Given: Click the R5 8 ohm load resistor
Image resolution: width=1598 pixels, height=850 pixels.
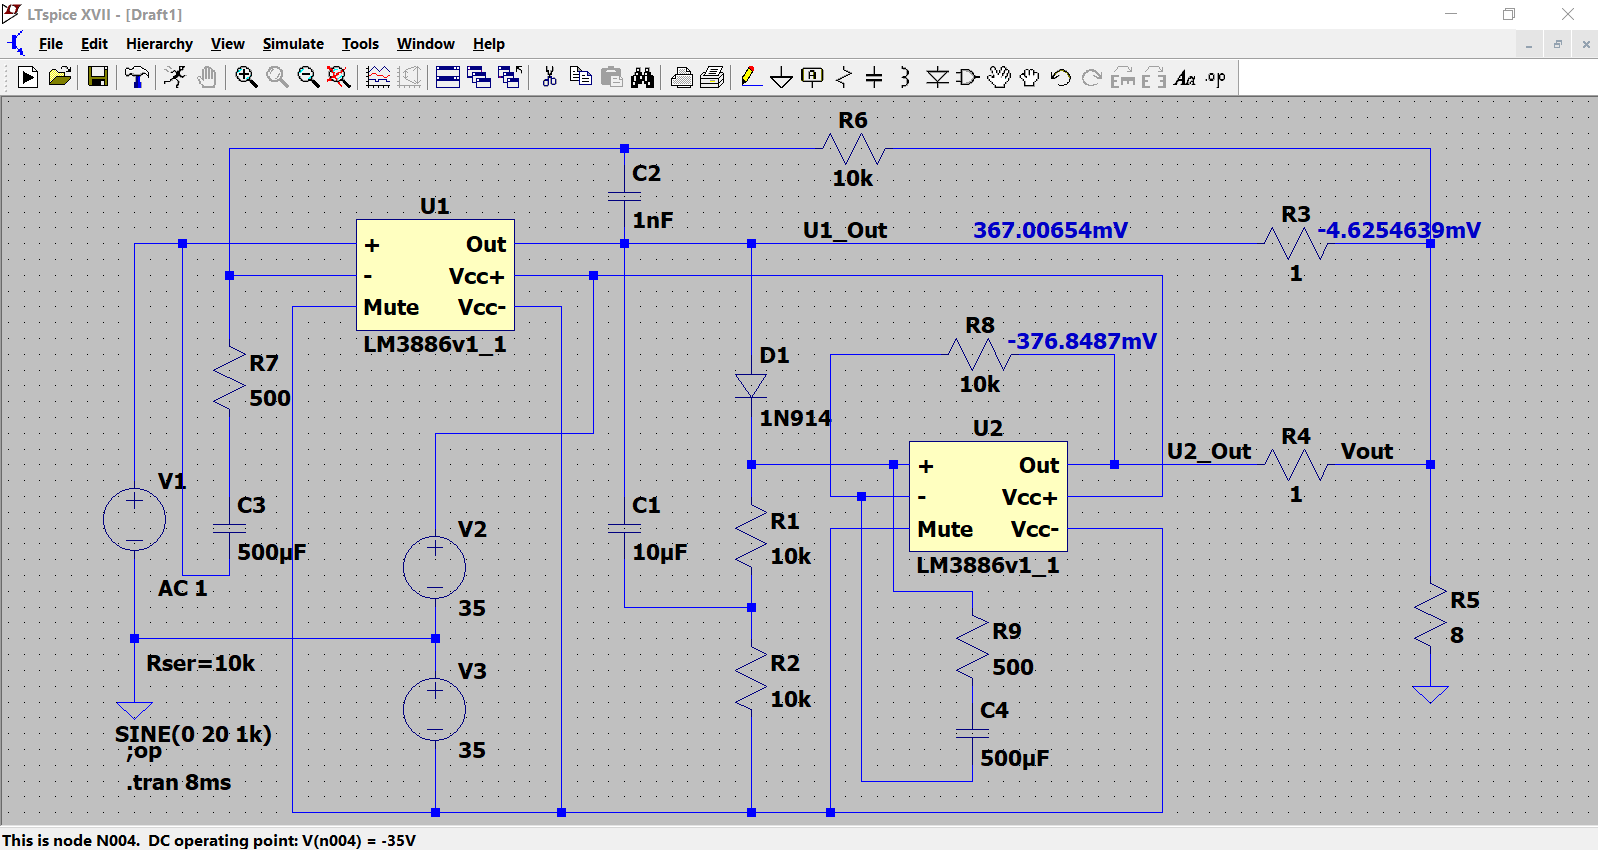Looking at the screenshot, I should [1430, 615].
